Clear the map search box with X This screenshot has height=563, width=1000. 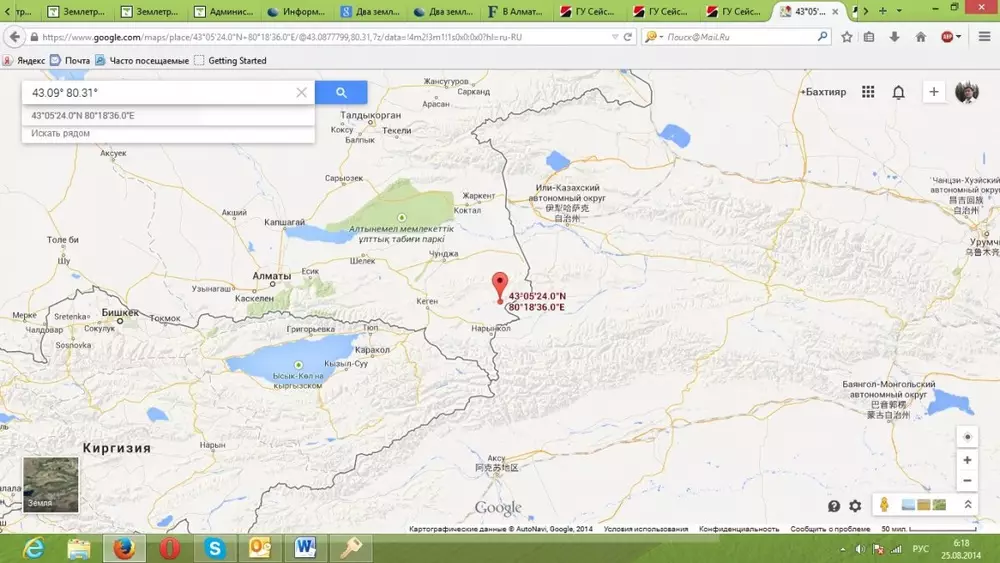[x=301, y=92]
